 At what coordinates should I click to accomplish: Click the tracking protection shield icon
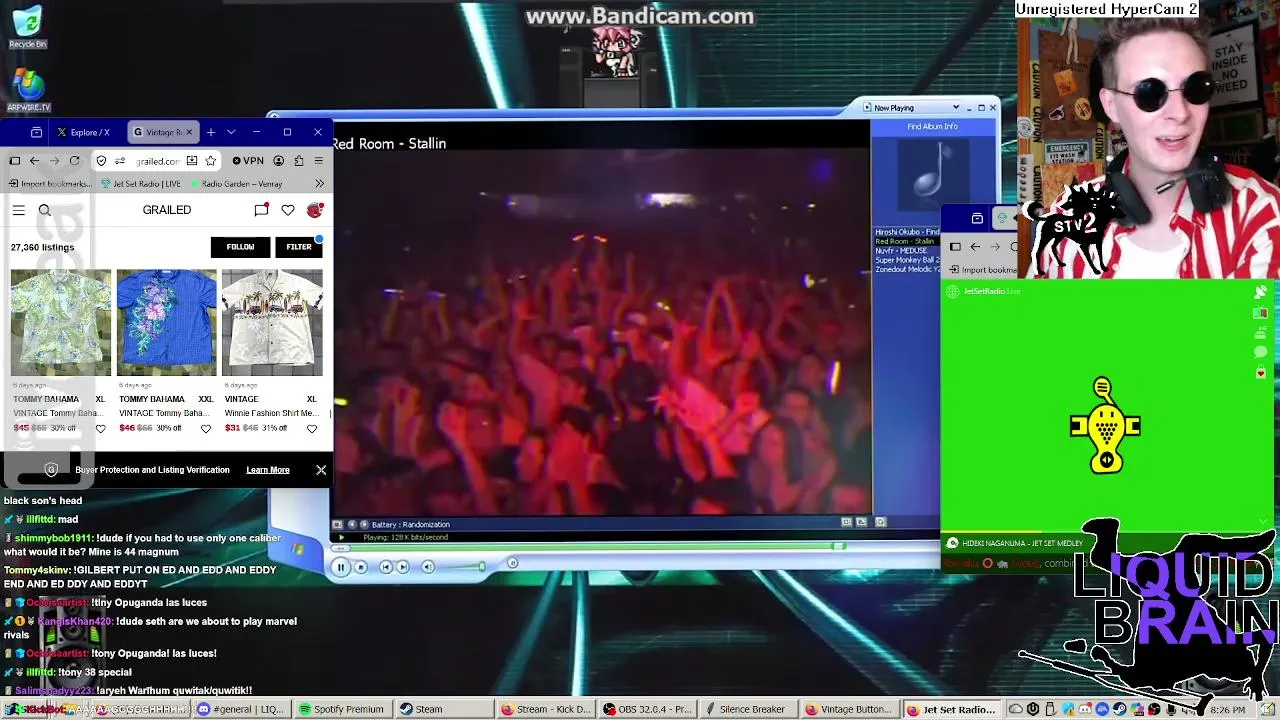pos(101,160)
